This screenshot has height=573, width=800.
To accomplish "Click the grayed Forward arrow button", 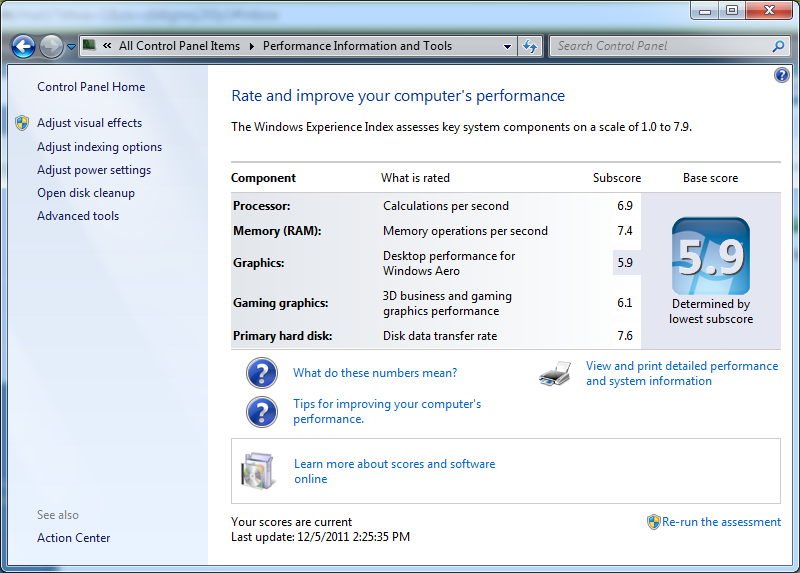I will [51, 46].
